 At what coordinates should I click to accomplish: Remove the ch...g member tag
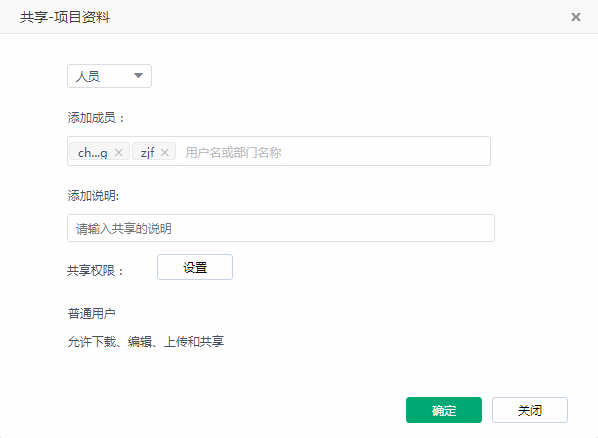click(x=119, y=153)
